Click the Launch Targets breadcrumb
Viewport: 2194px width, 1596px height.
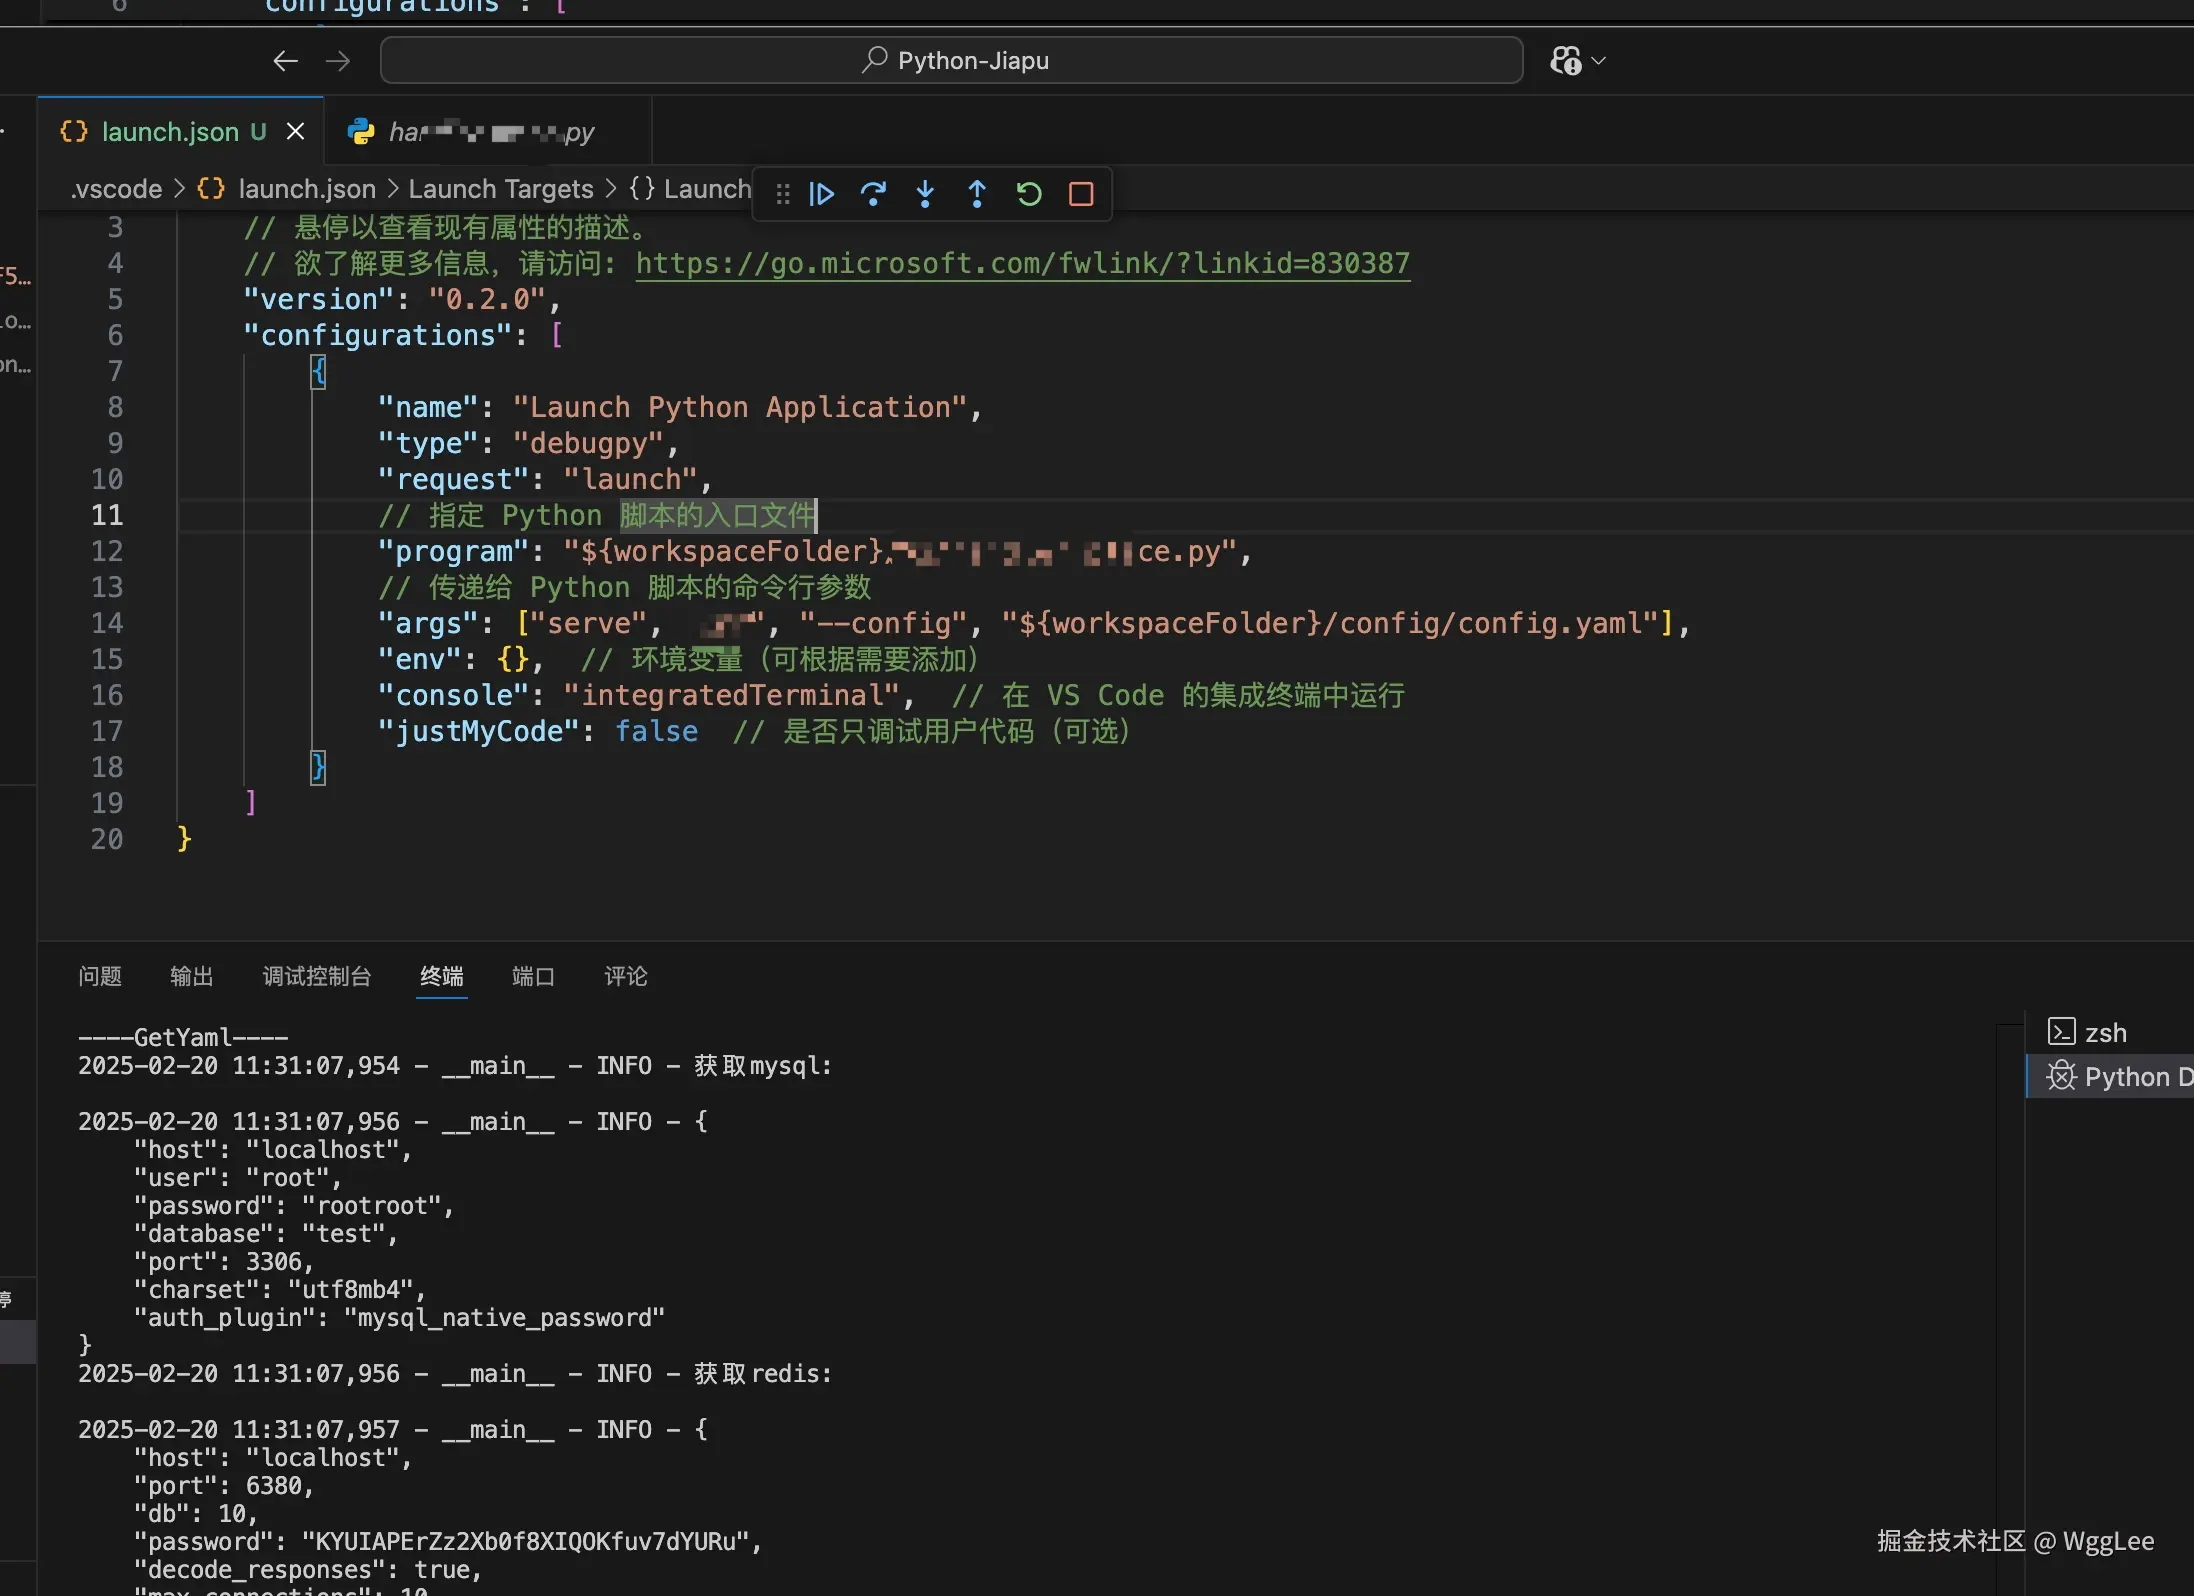500,189
